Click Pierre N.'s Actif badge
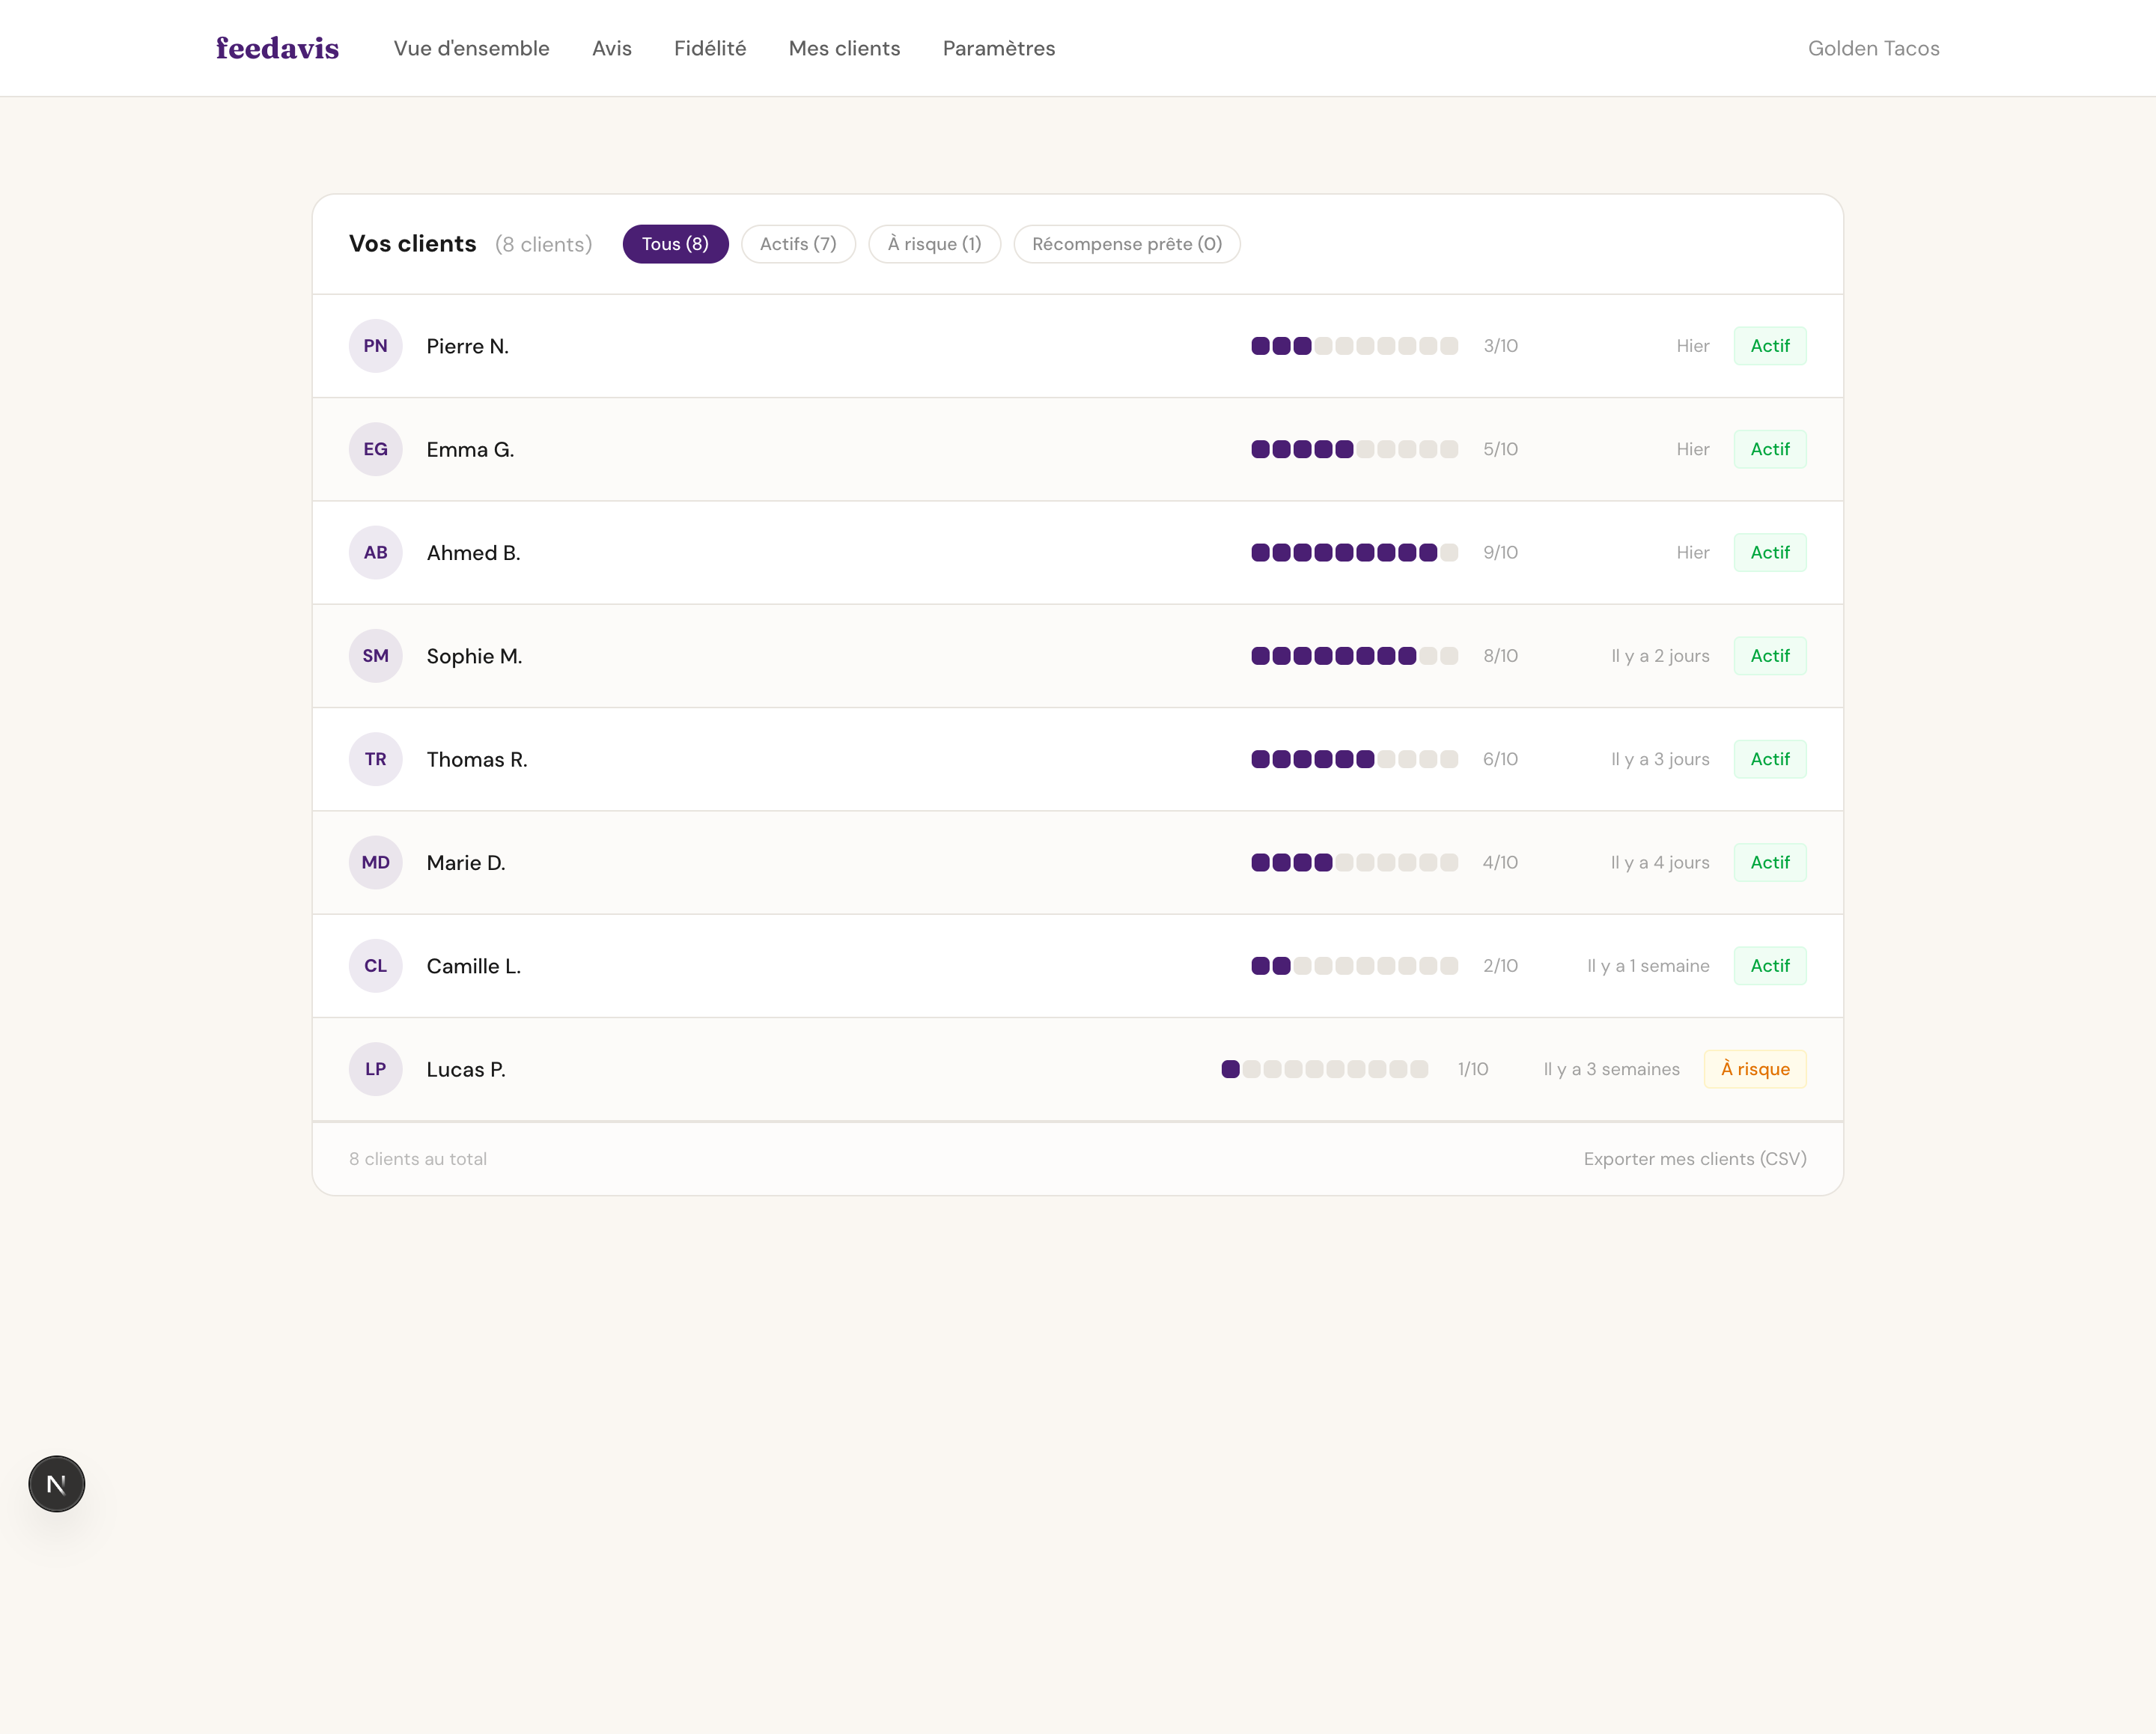The width and height of the screenshot is (2156, 1734). point(1770,346)
